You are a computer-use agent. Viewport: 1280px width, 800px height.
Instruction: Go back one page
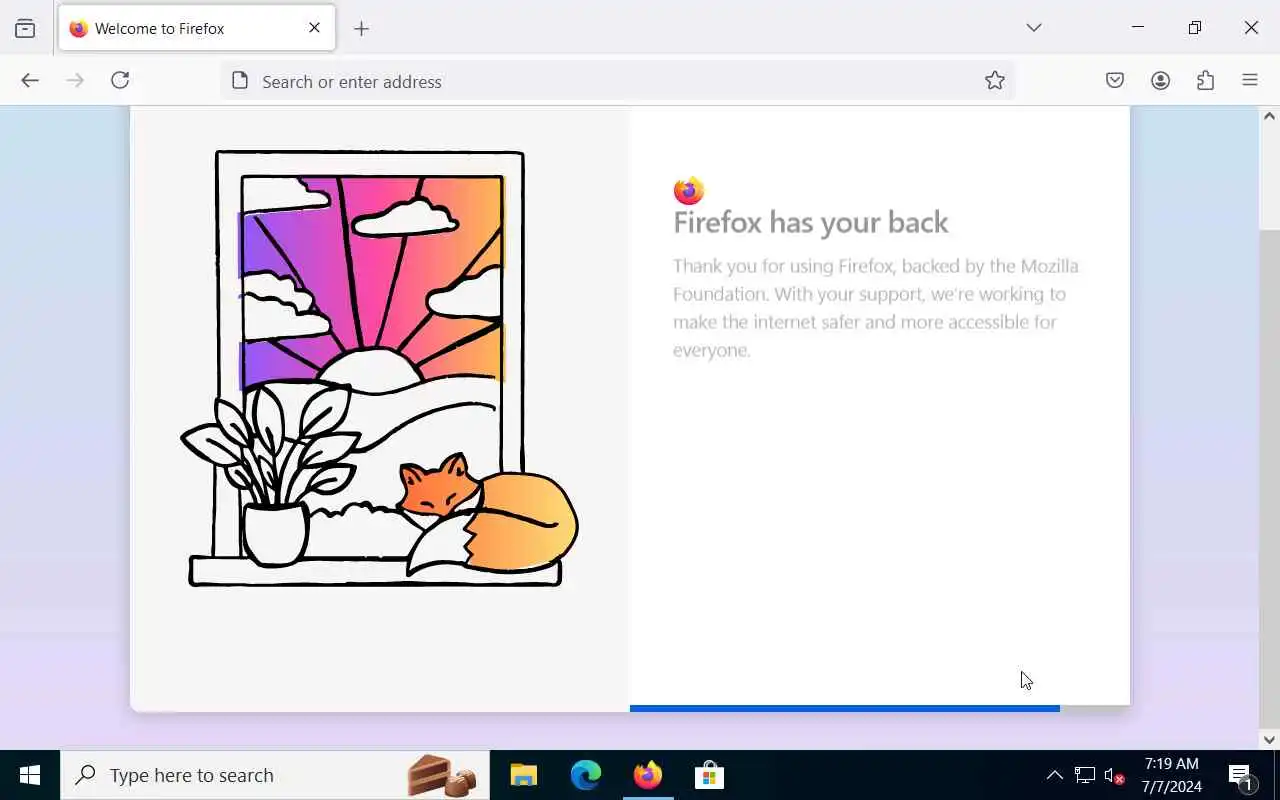(x=30, y=81)
